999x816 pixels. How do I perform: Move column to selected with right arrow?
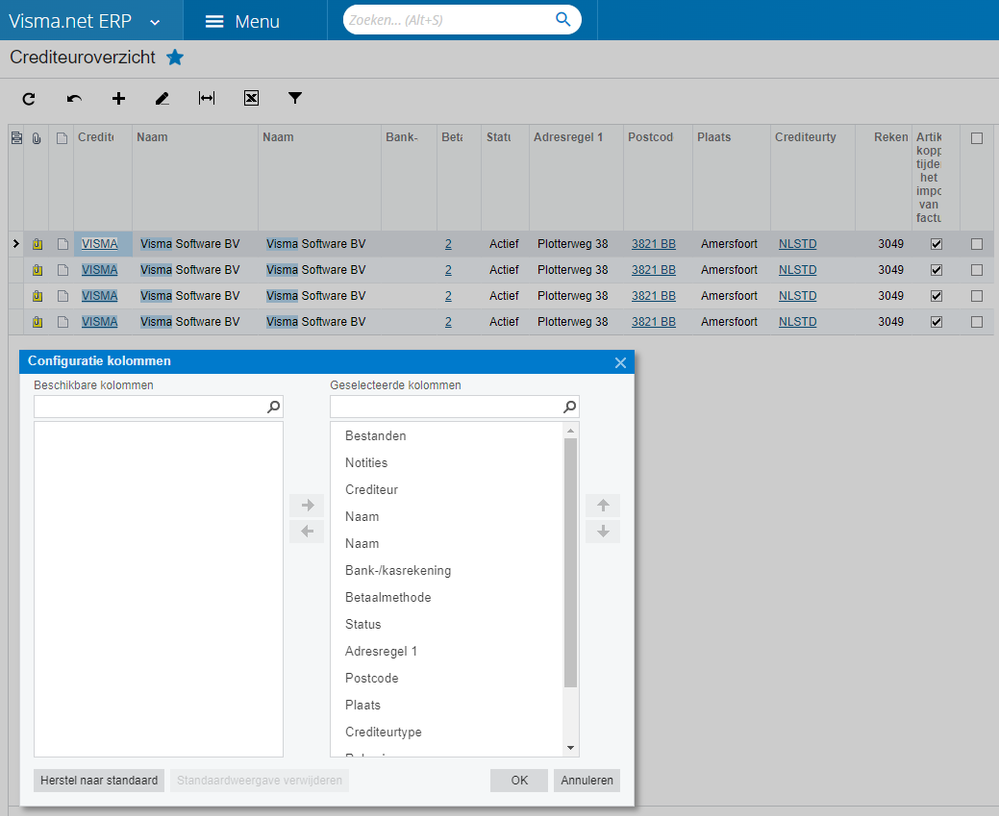coord(307,505)
